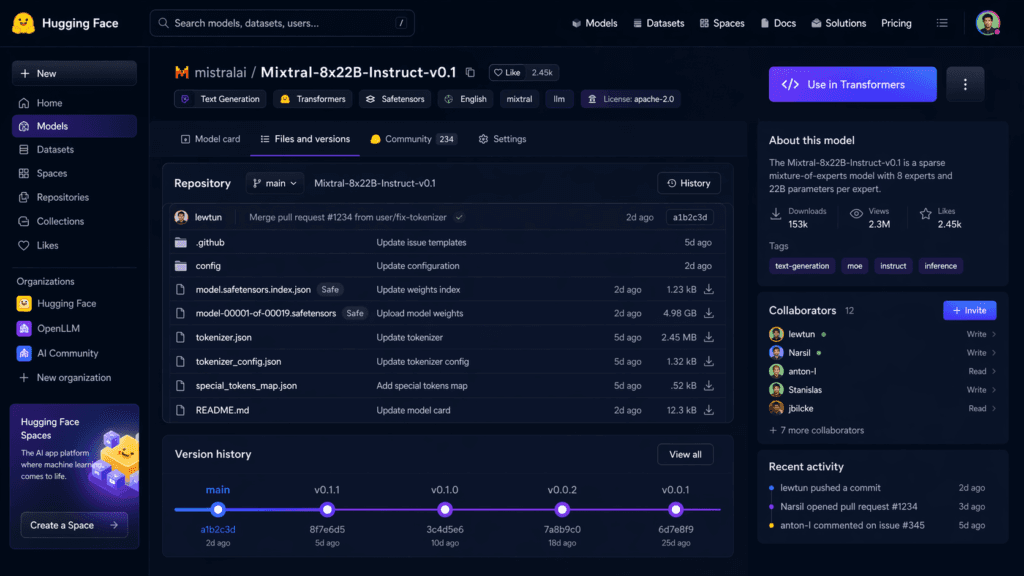1024x576 pixels.
Task: Download model-00001-of-00019.safetensors
Action: [x=709, y=313]
